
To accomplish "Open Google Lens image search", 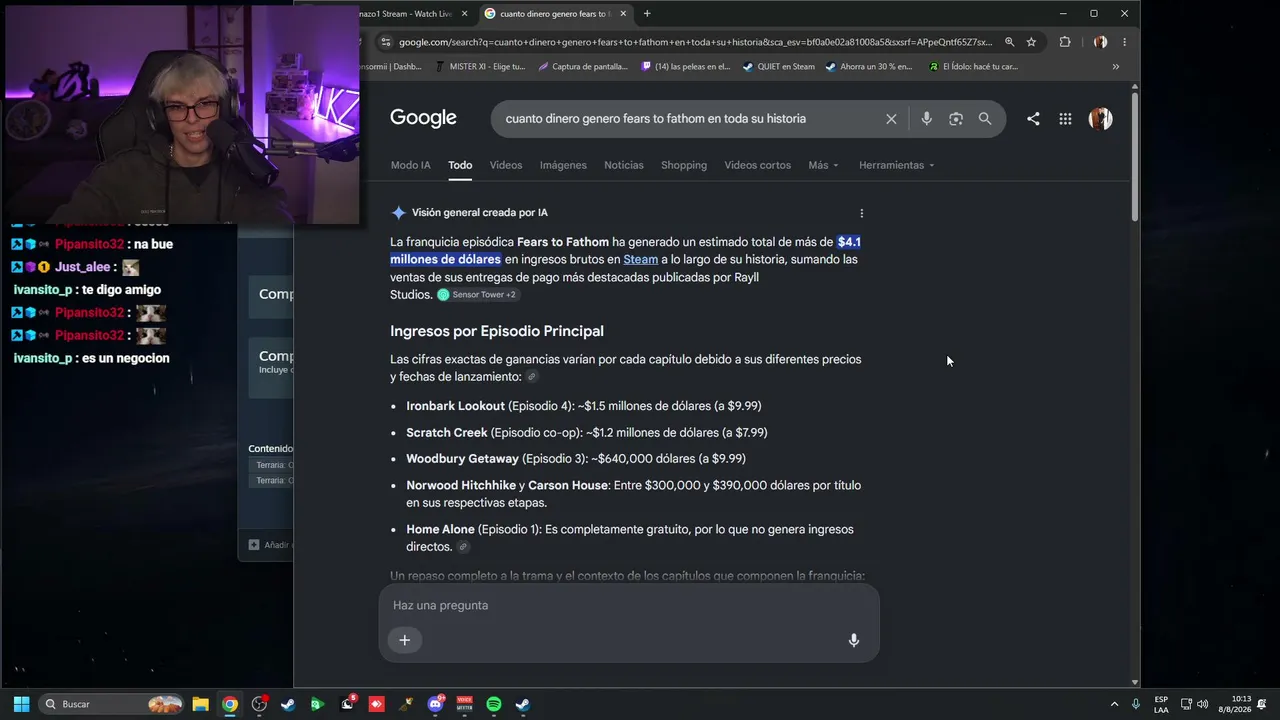I will click(x=956, y=119).
